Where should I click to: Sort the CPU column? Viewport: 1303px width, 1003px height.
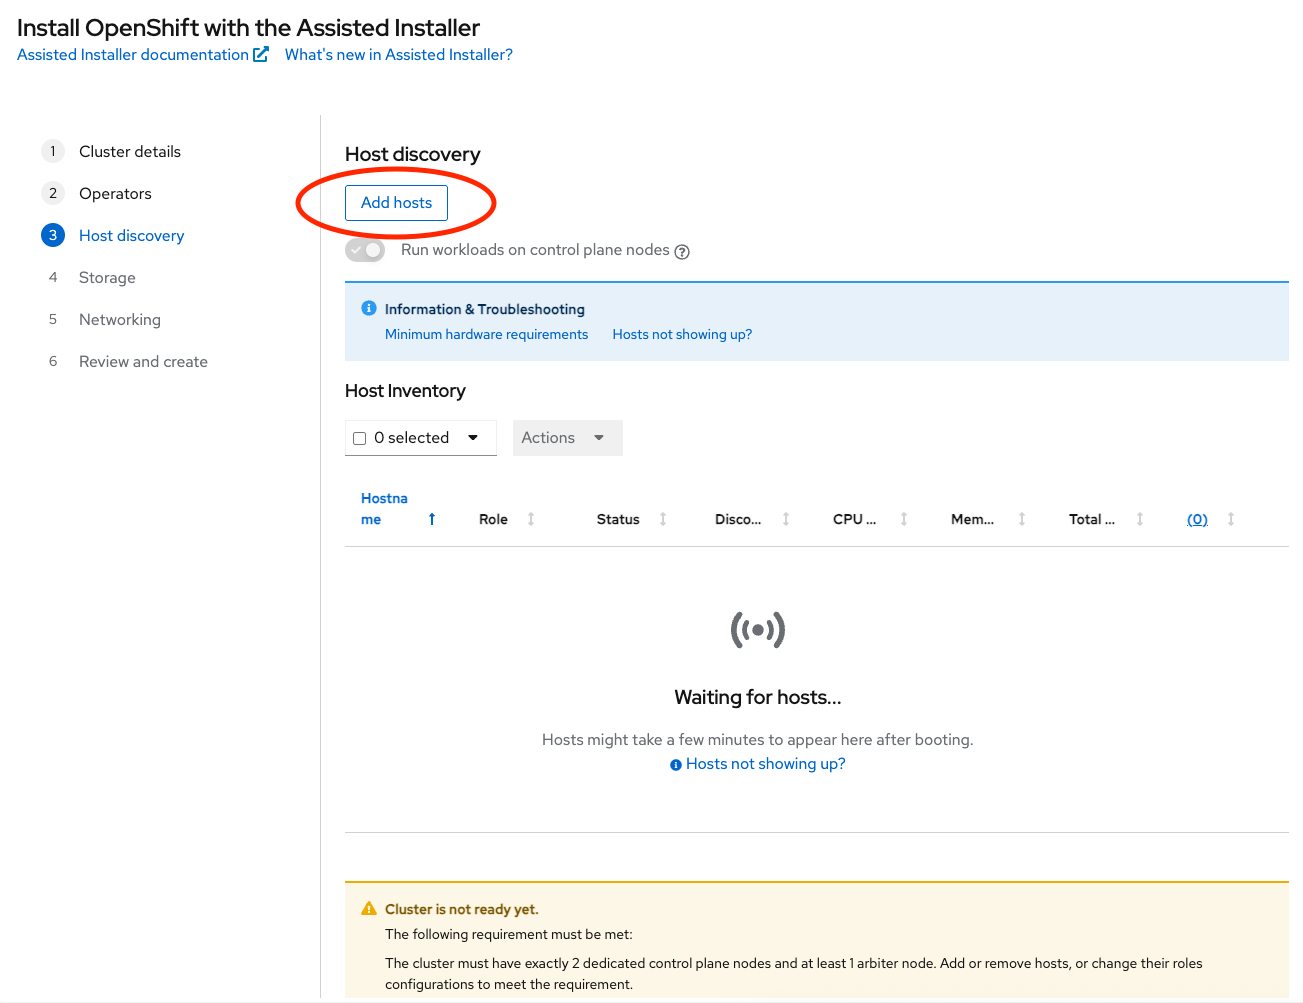pyautogui.click(x=903, y=518)
